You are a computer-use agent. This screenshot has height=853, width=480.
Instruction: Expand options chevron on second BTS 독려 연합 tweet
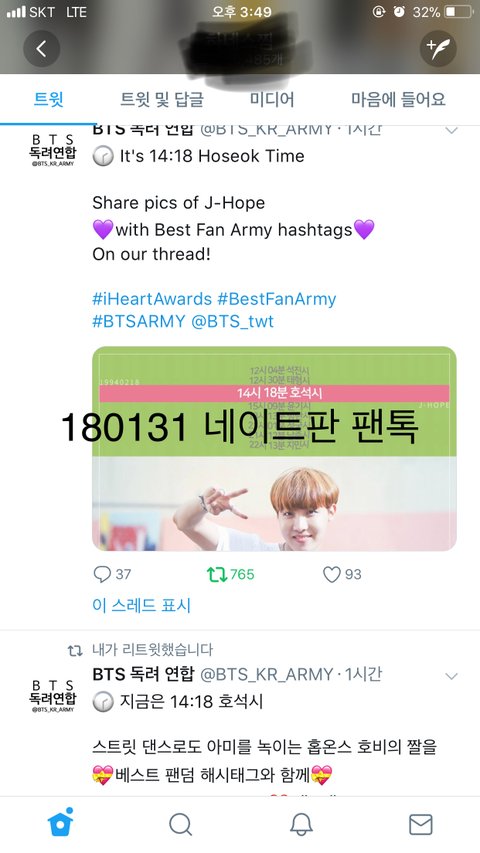pos(451,676)
